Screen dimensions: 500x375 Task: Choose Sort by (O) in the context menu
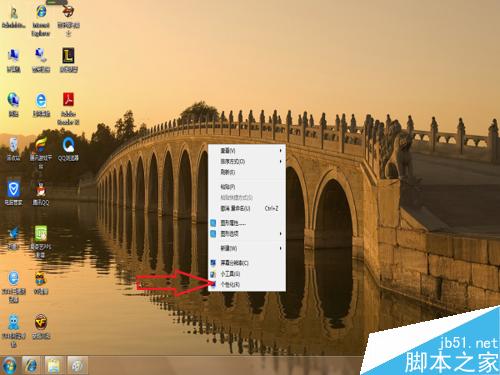pos(247,161)
